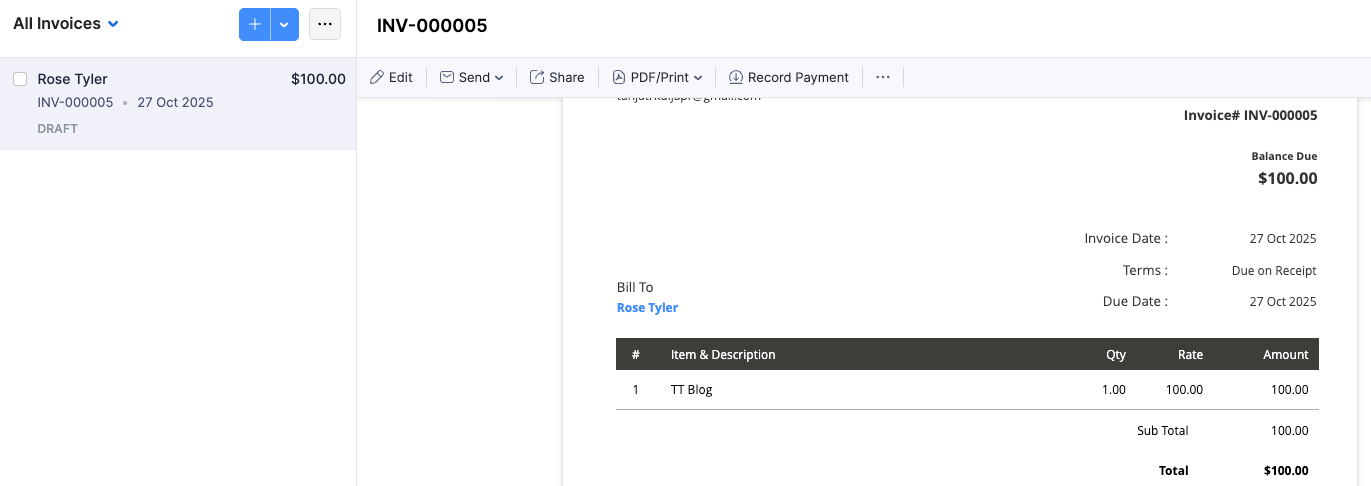Click the INV-000005 page heading

(432, 26)
